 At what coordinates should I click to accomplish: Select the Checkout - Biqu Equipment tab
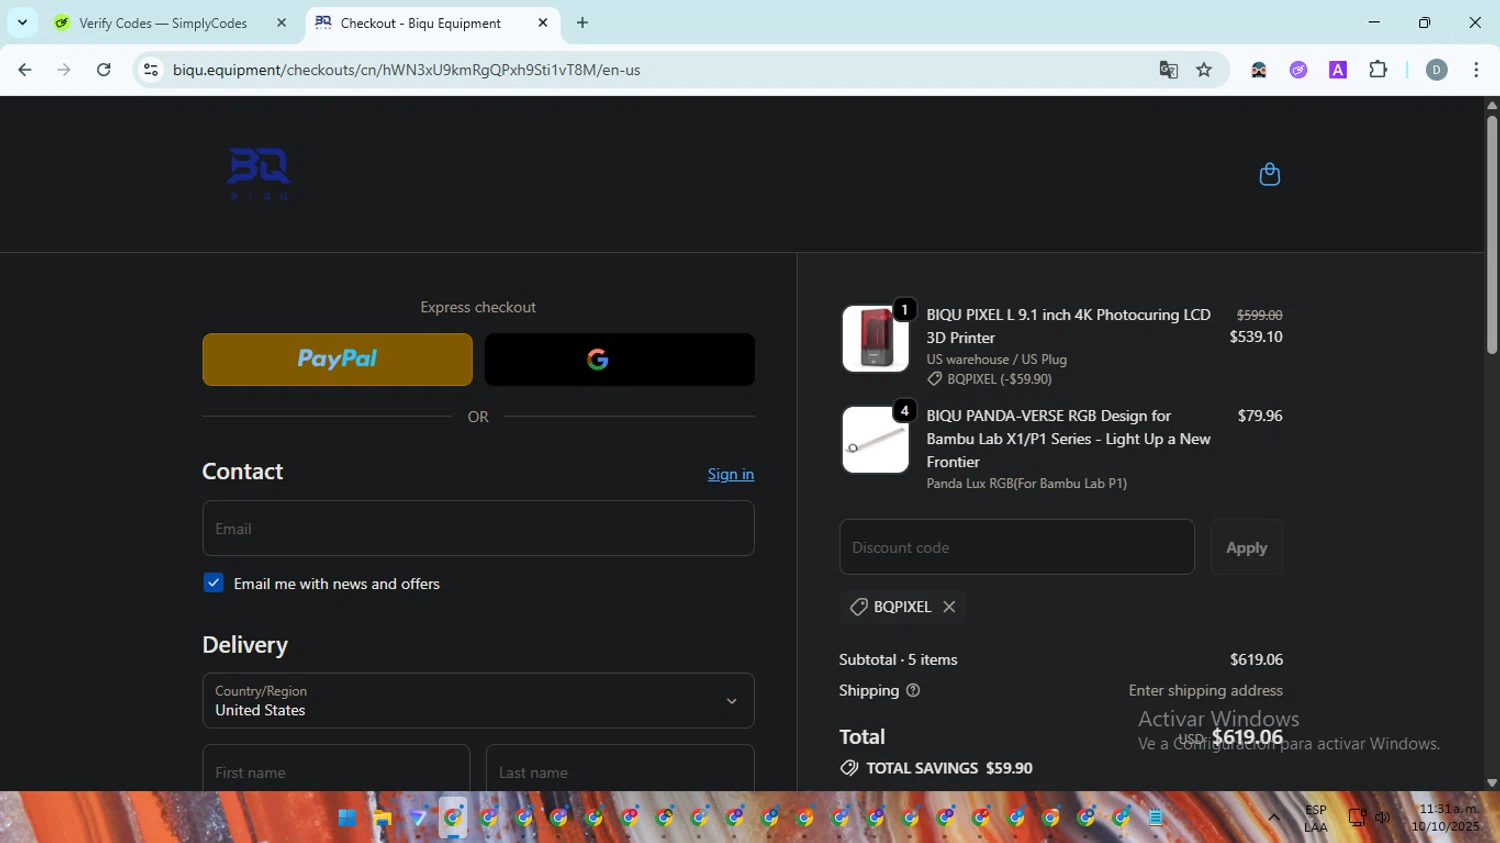click(x=420, y=23)
